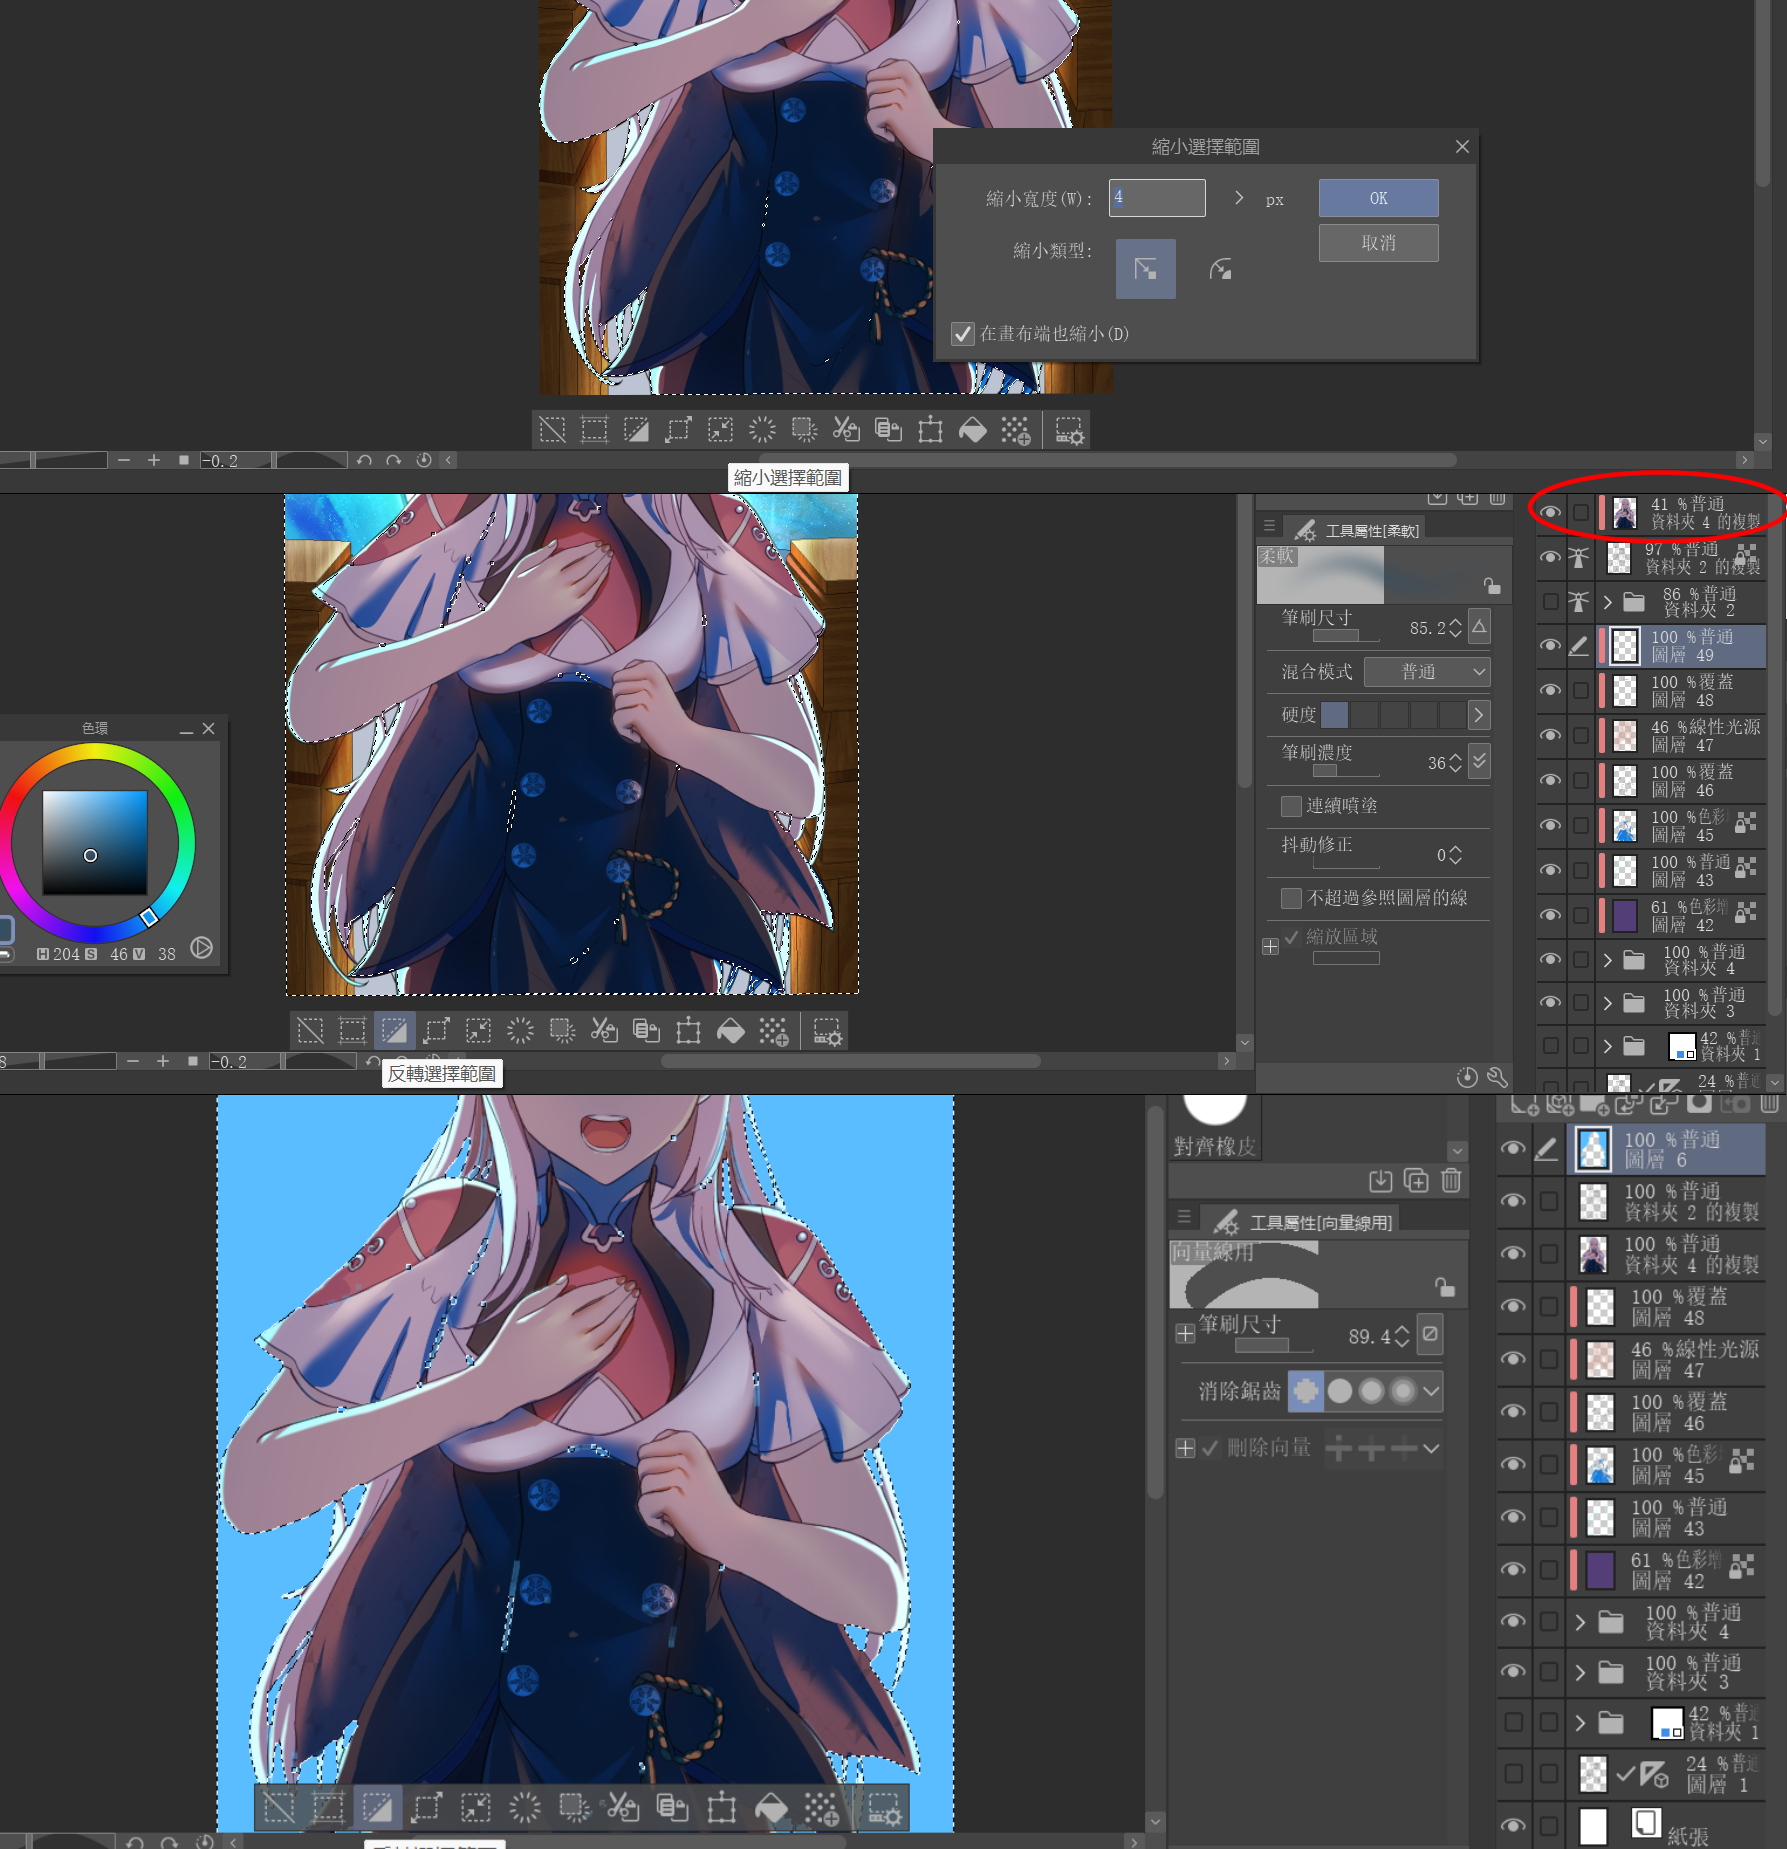Click Expand selection icon in top canvas launcher
Screen dimensions: 1787x1849
tap(678, 430)
